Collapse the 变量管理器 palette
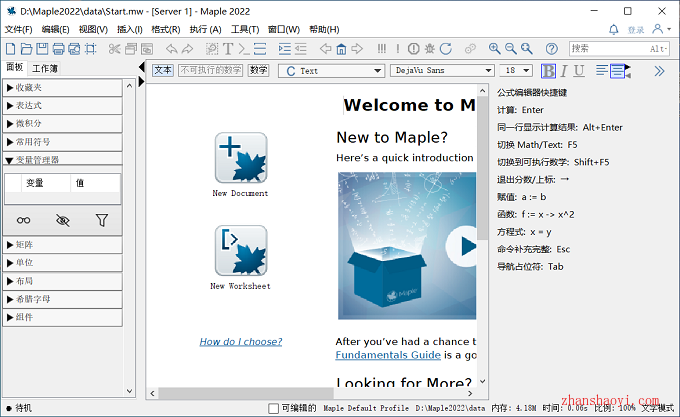 tap(62, 159)
